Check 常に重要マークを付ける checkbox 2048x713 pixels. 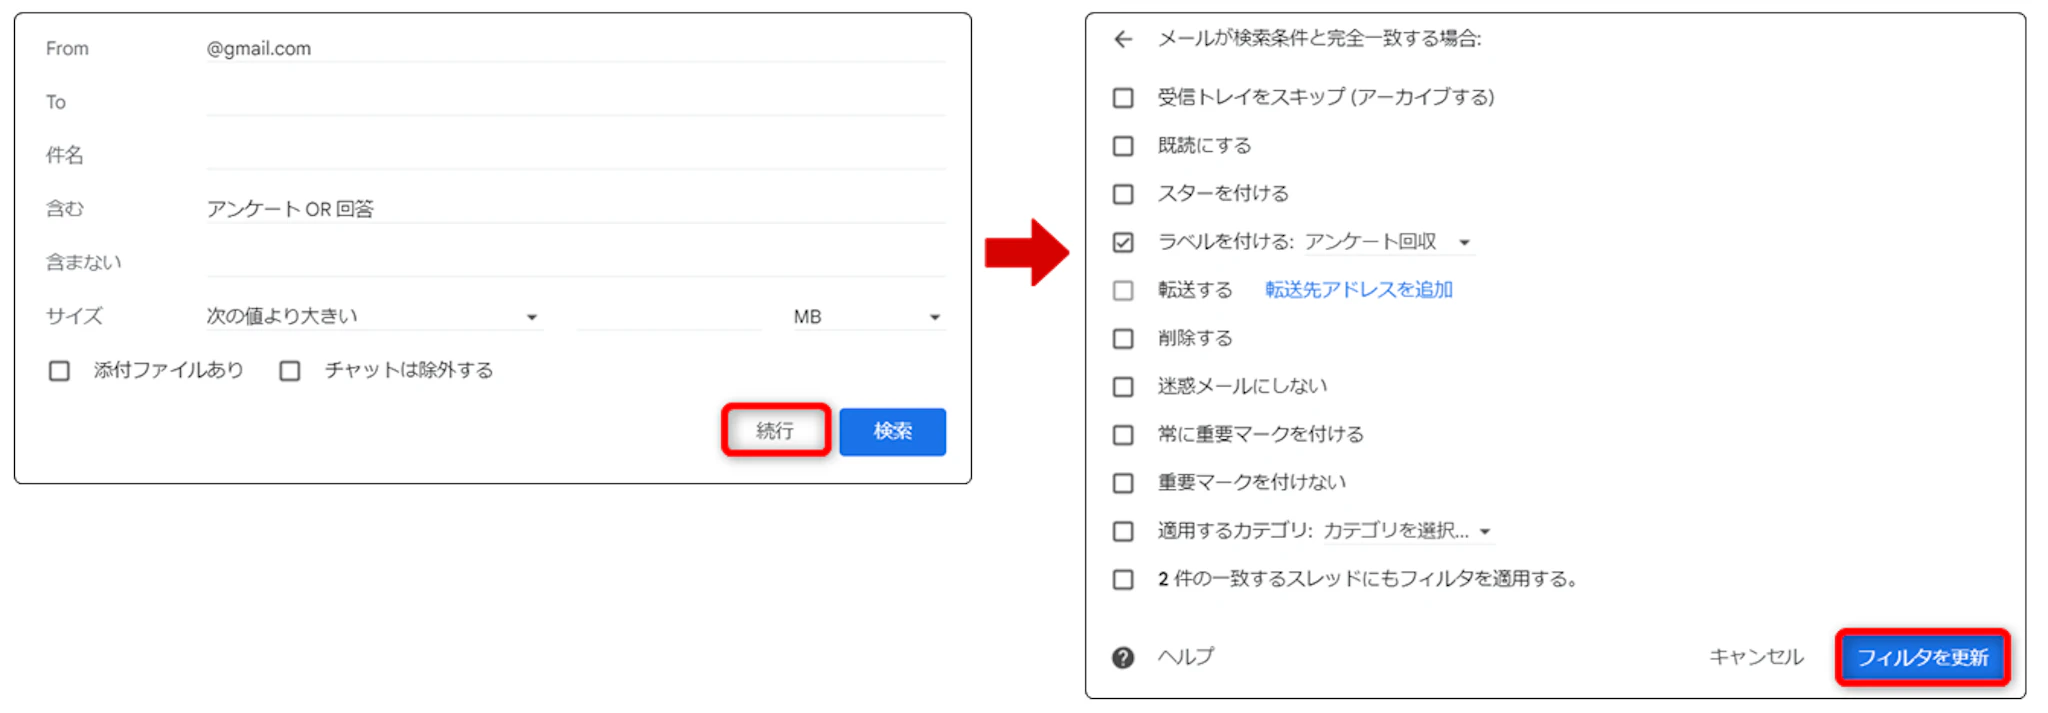point(1123,435)
